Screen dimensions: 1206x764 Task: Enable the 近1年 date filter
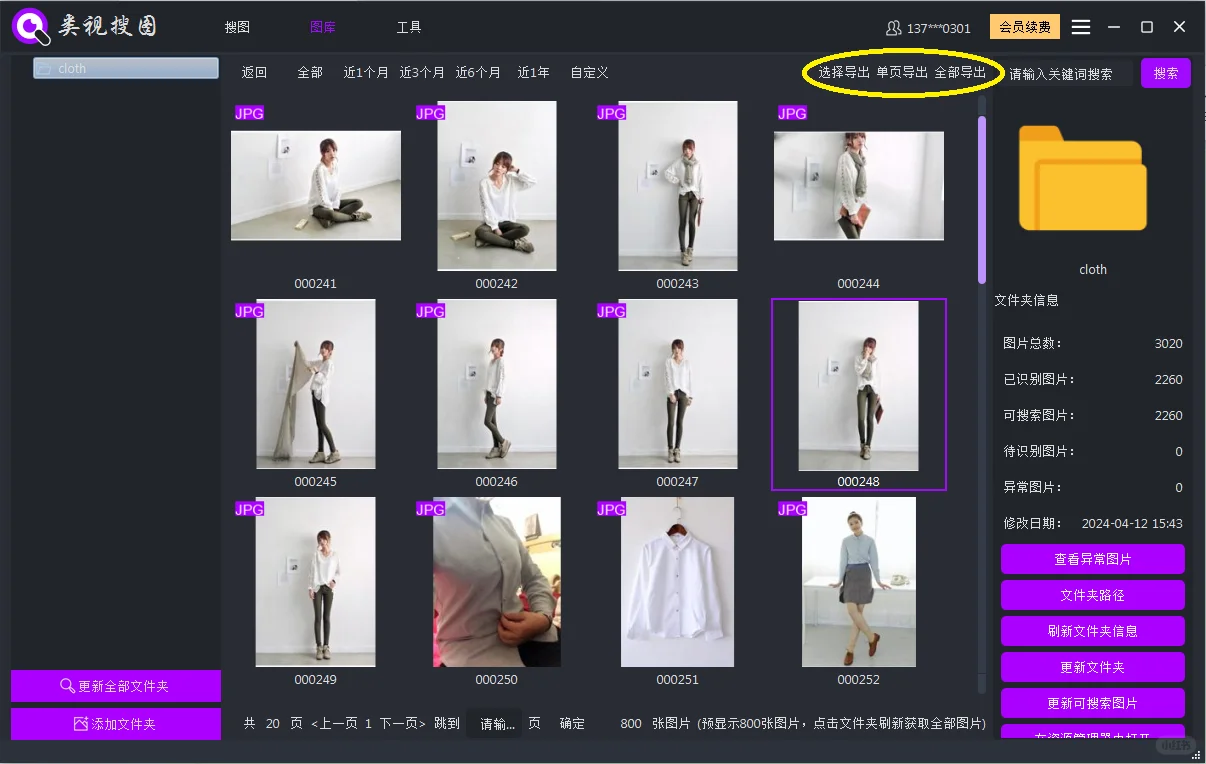tap(533, 72)
